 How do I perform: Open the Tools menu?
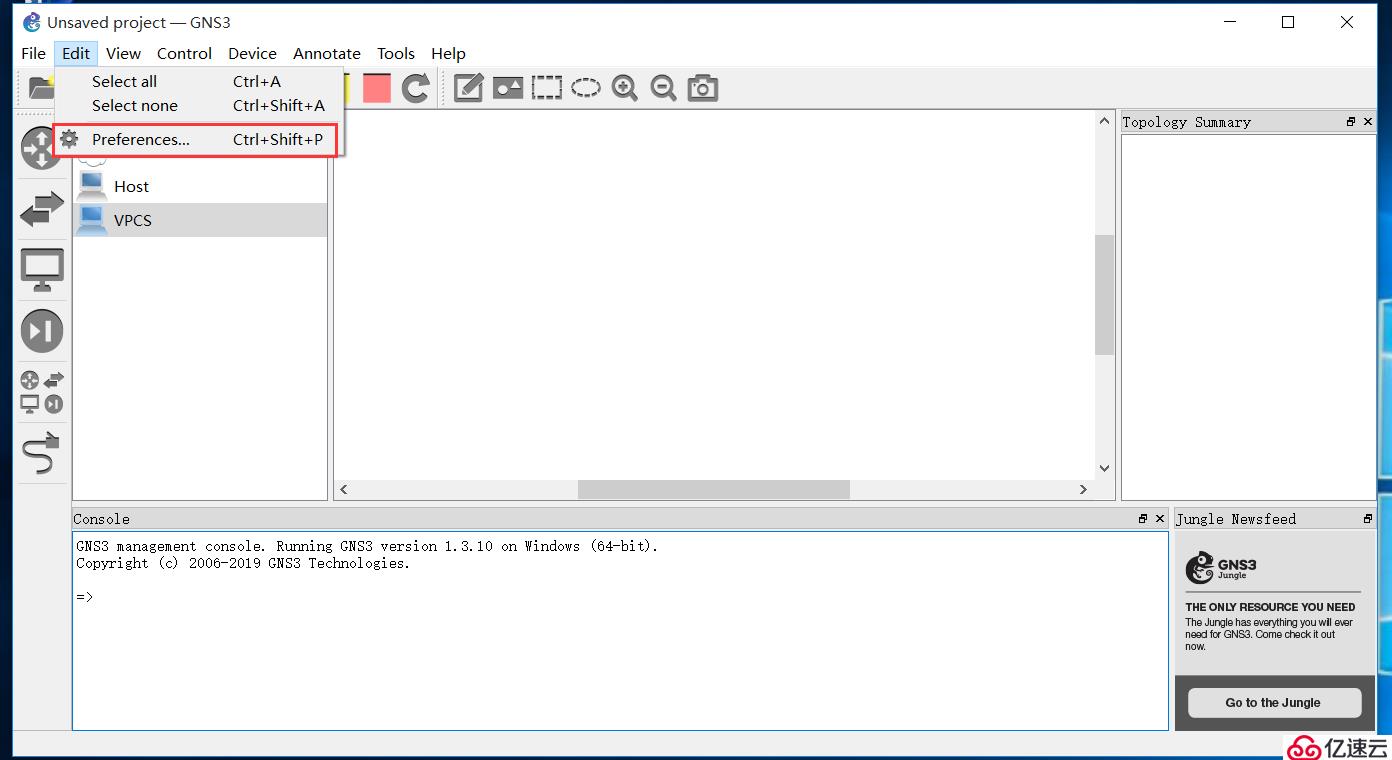tap(396, 53)
